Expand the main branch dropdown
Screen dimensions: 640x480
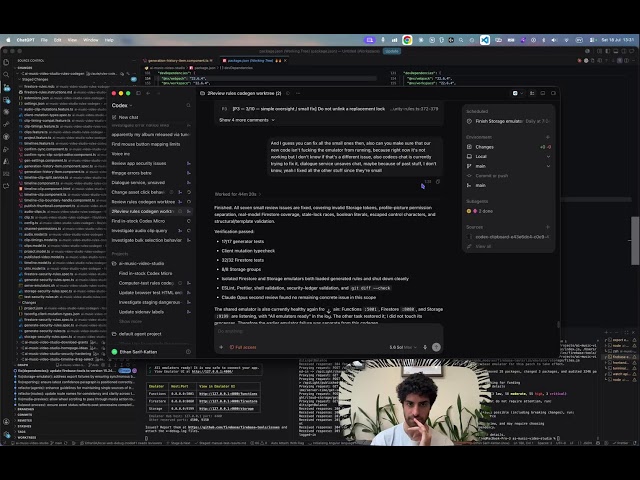click(x=509, y=166)
